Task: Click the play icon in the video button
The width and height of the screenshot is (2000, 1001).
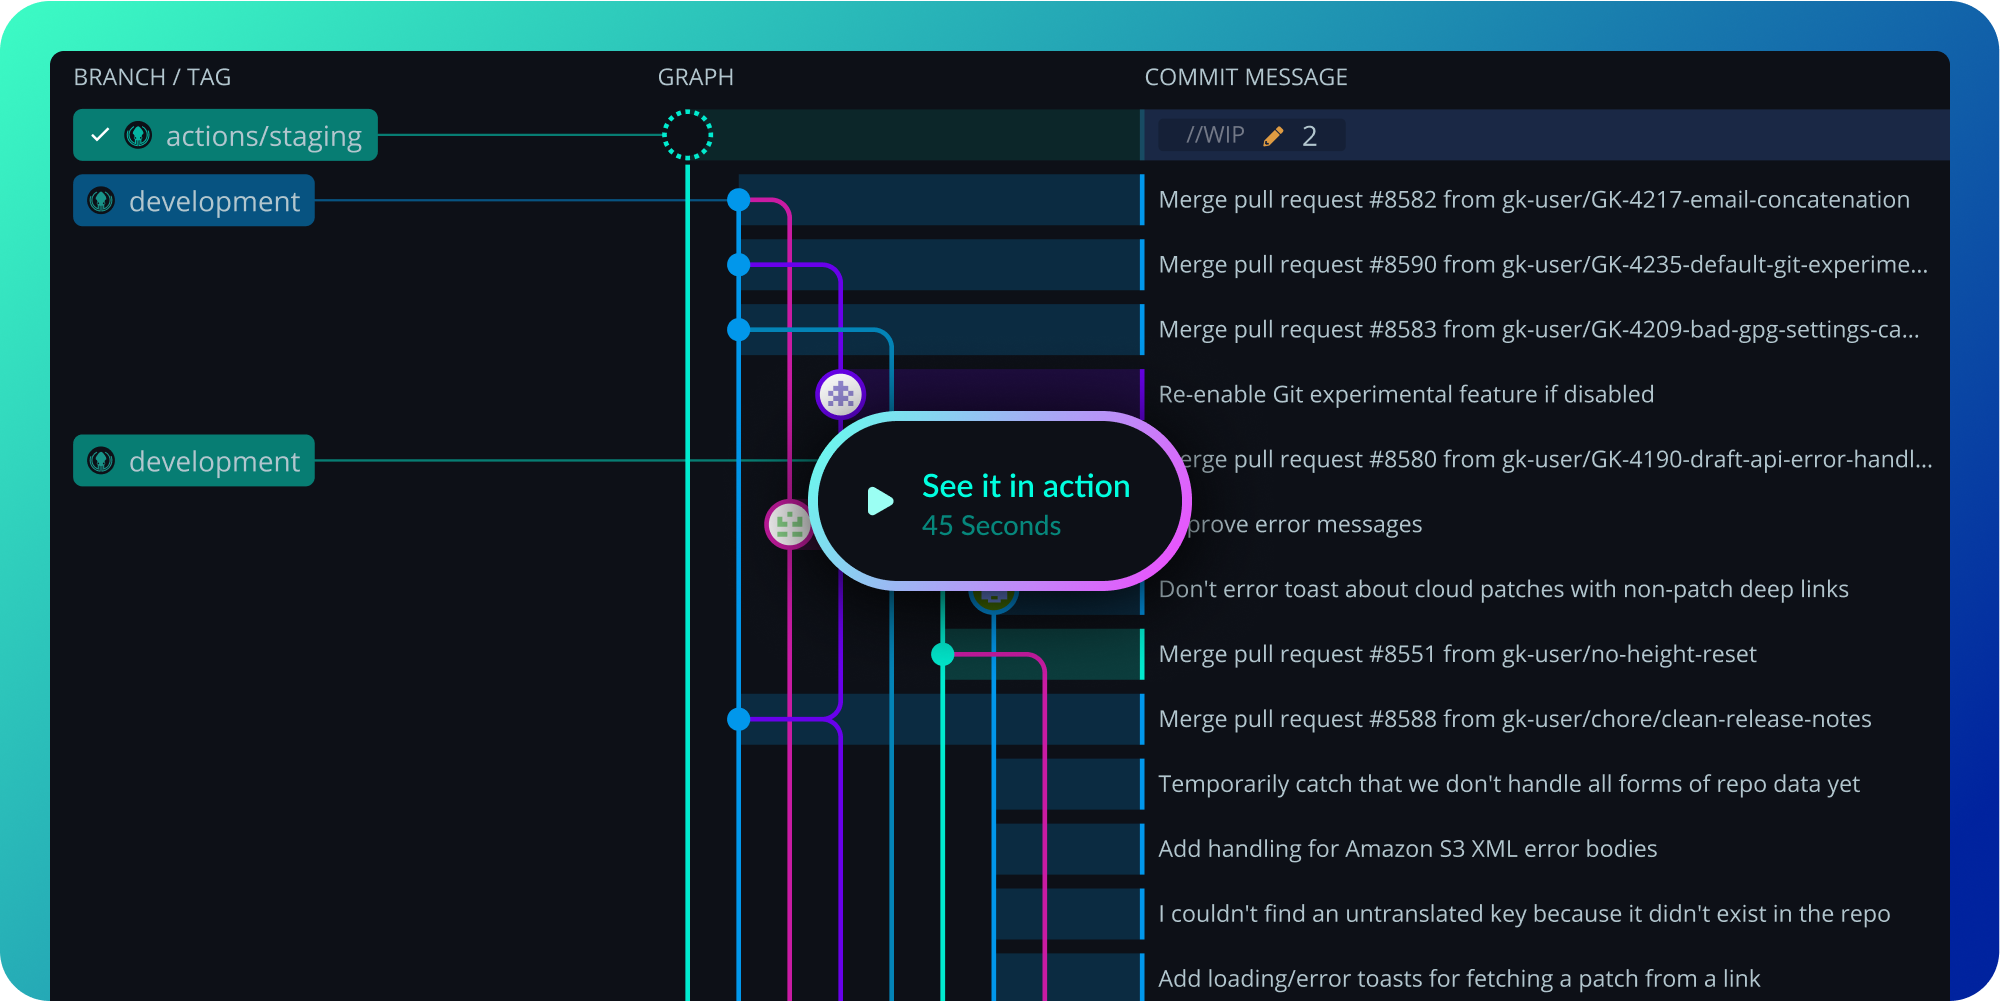Action: pos(879,501)
